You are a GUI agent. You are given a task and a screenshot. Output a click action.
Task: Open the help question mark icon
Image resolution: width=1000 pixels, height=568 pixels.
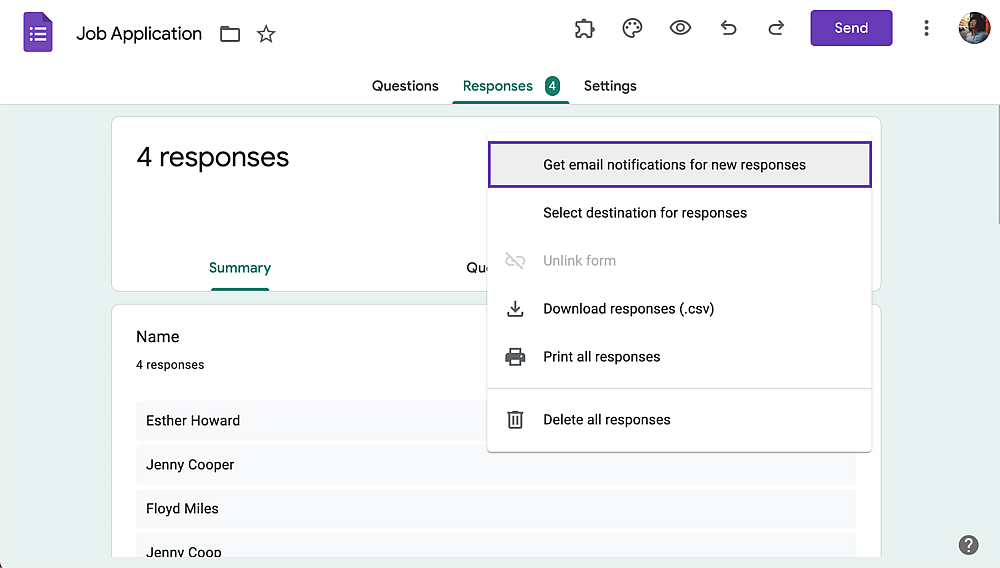(968, 545)
